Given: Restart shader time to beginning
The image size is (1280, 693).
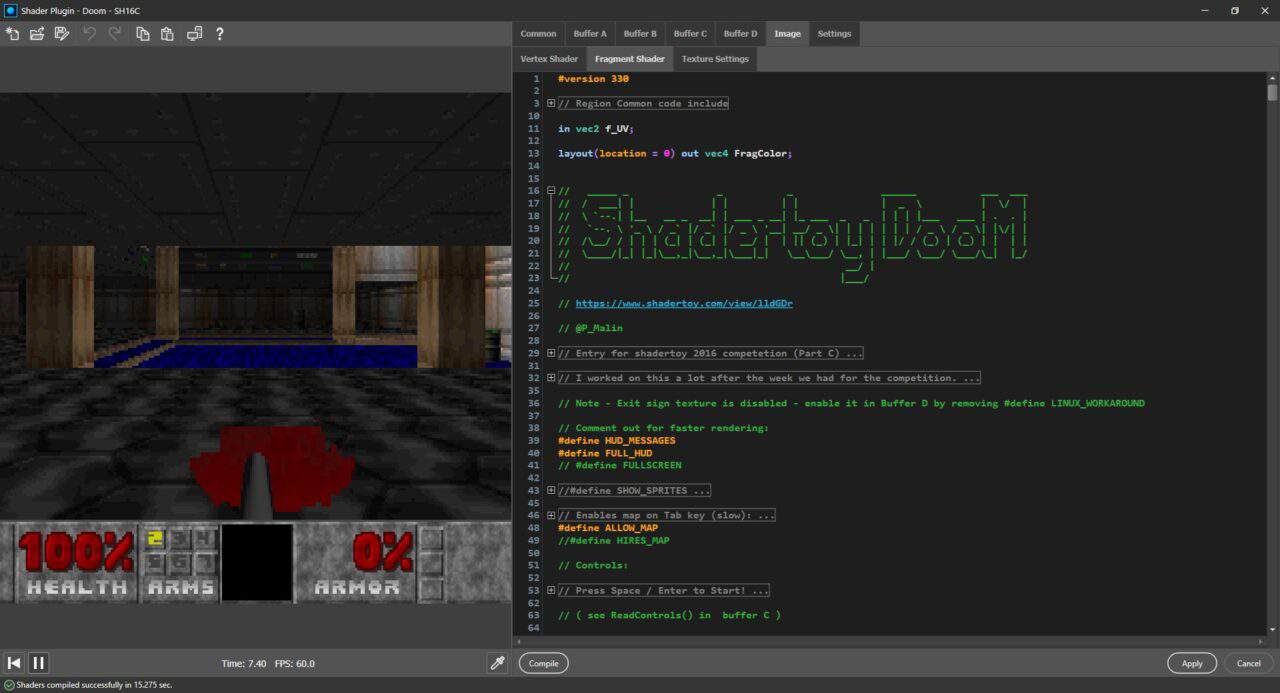Looking at the screenshot, I should click(x=14, y=663).
